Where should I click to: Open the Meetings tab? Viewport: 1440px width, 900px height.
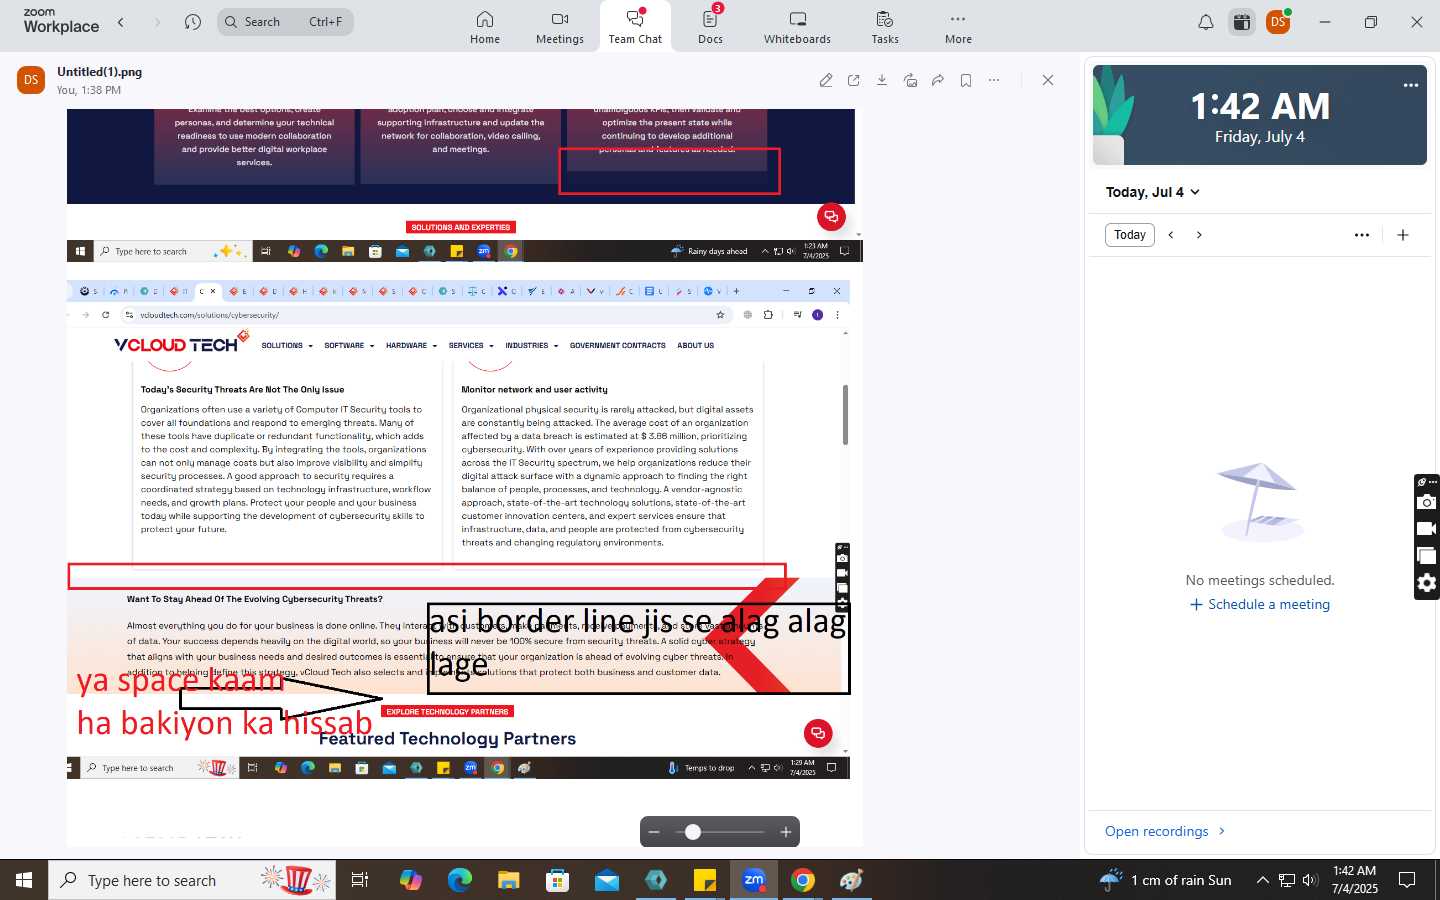tap(560, 27)
